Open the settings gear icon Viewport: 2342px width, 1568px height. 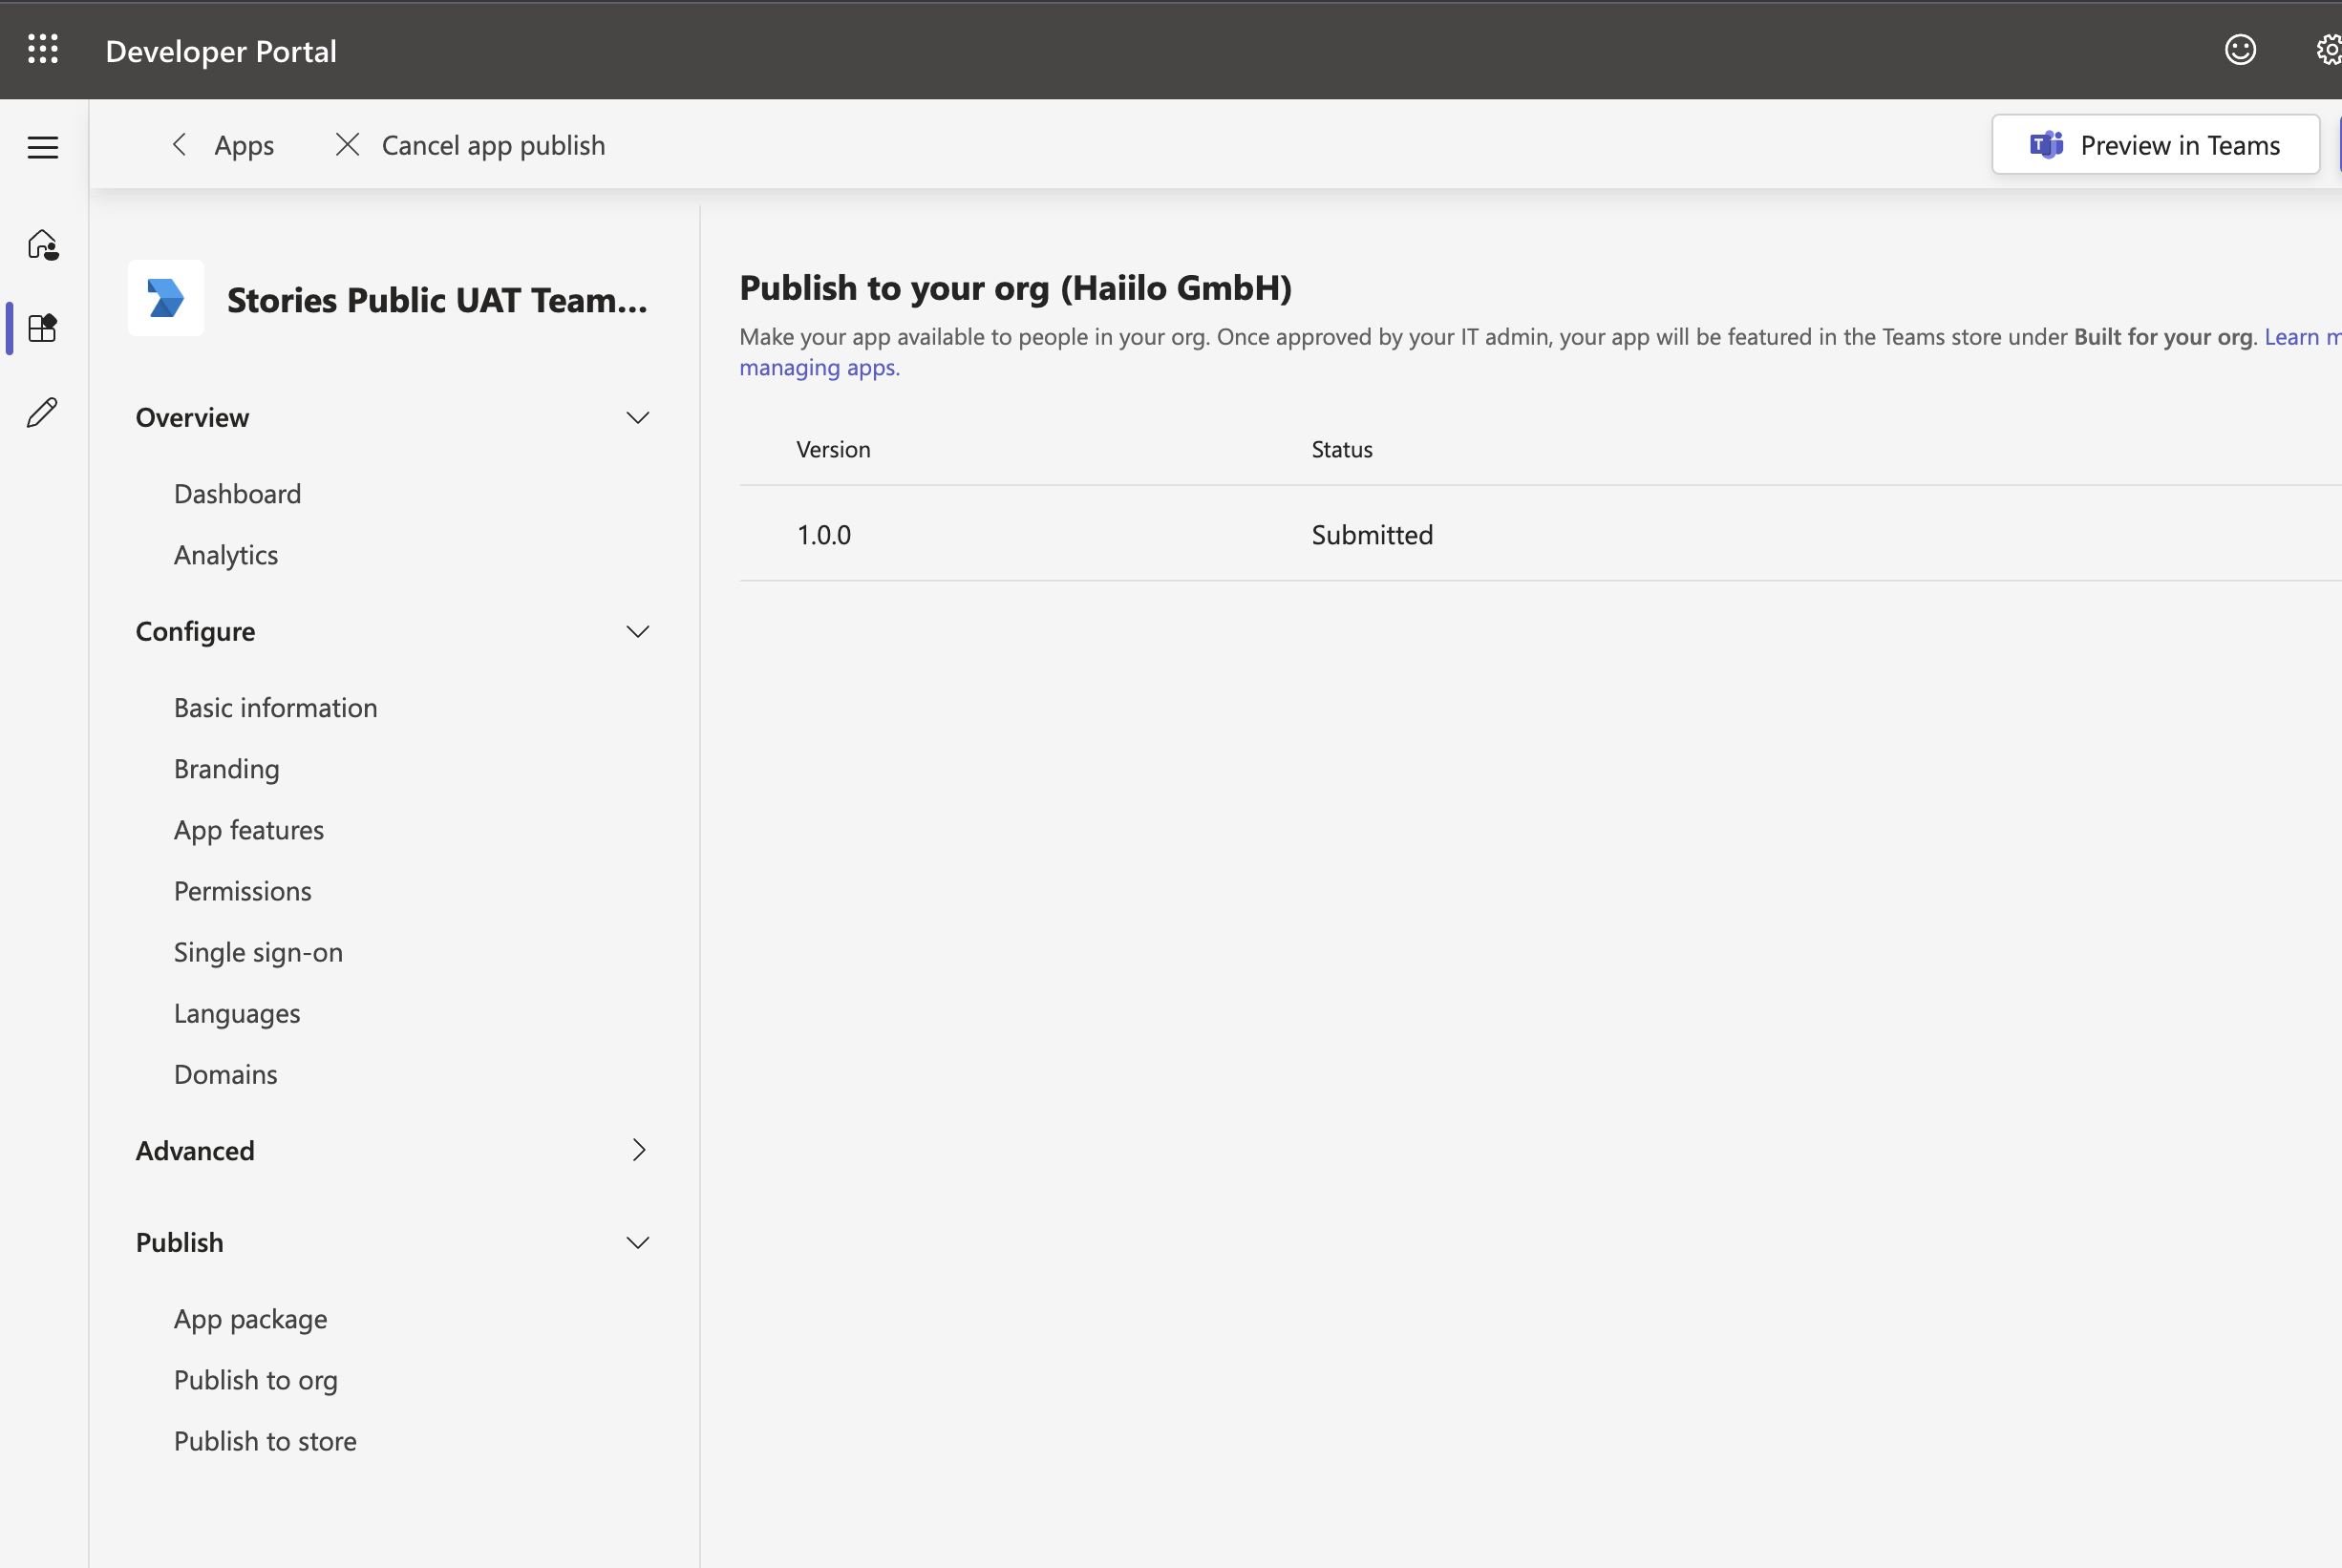coord(2329,49)
